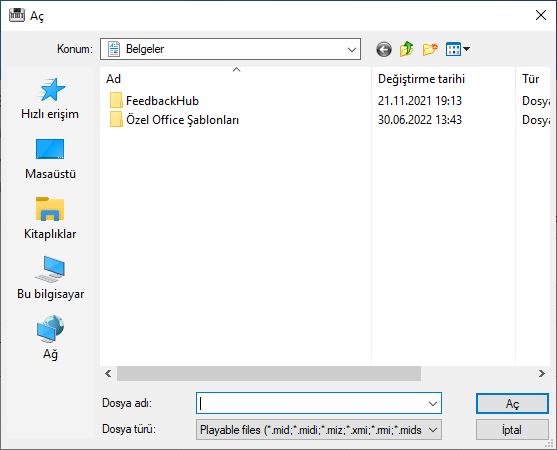Viewport: 557px width, 450px height.
Task: Click the horizontal scrollbar right arrow
Action: tap(542, 374)
